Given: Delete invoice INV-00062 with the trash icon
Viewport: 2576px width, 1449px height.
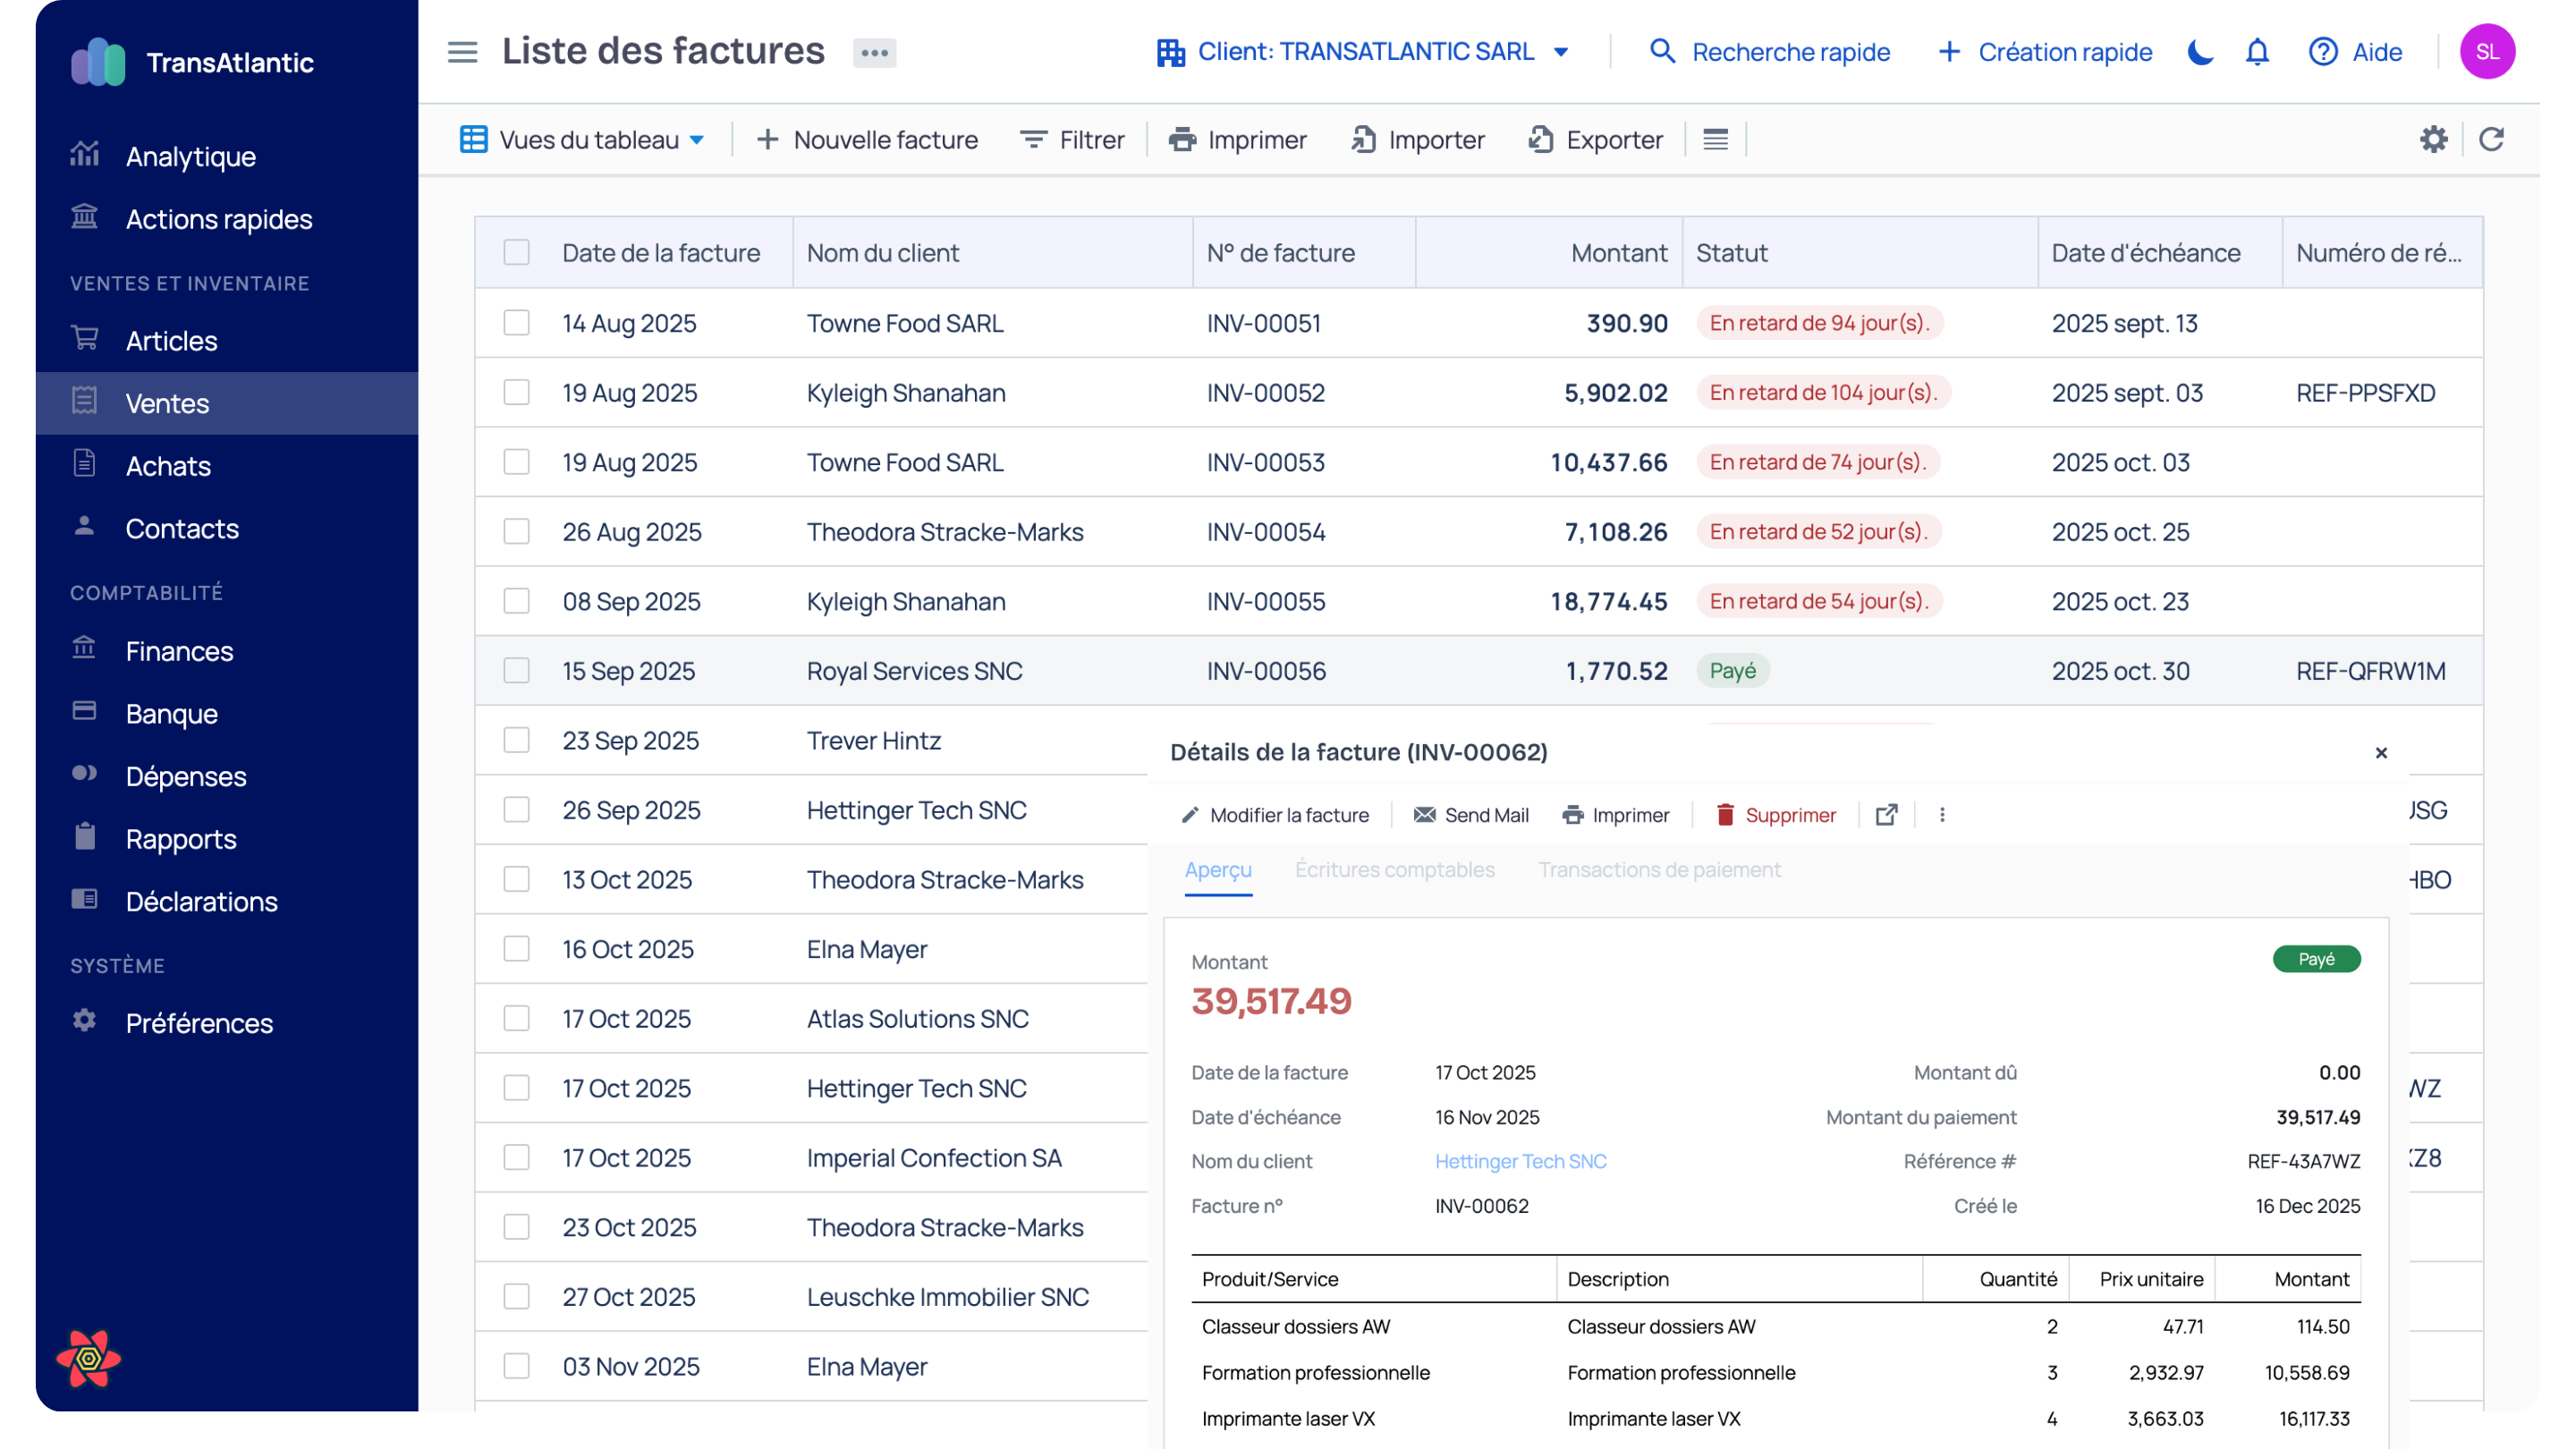Looking at the screenshot, I should 1776,815.
